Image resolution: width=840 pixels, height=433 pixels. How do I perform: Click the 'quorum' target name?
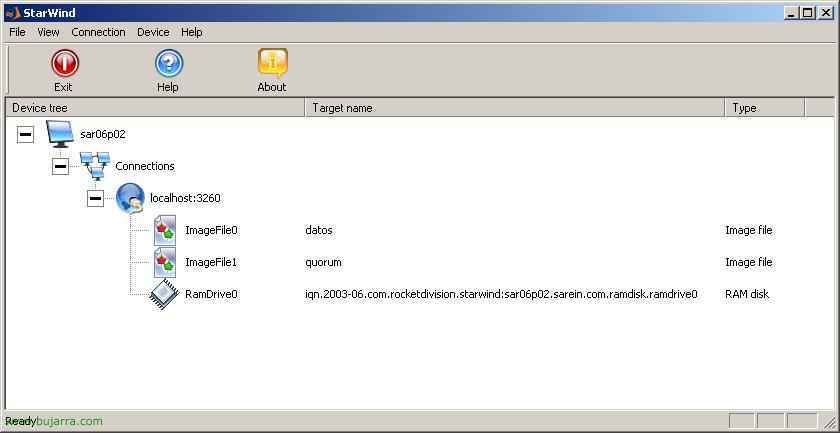pyautogui.click(x=323, y=263)
